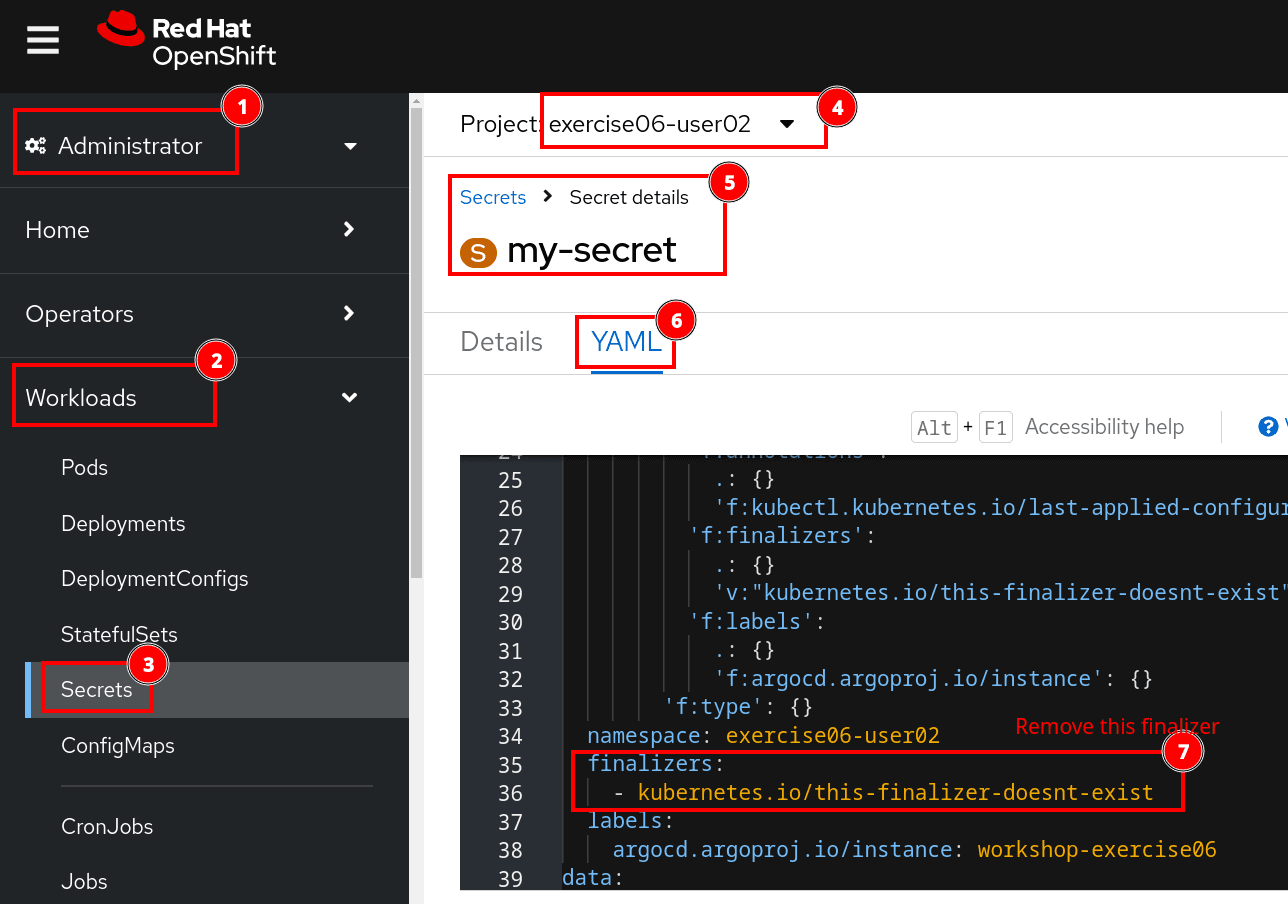Click the Red Hat OpenShift logo
Image resolution: width=1288 pixels, height=904 pixels.
187,41
